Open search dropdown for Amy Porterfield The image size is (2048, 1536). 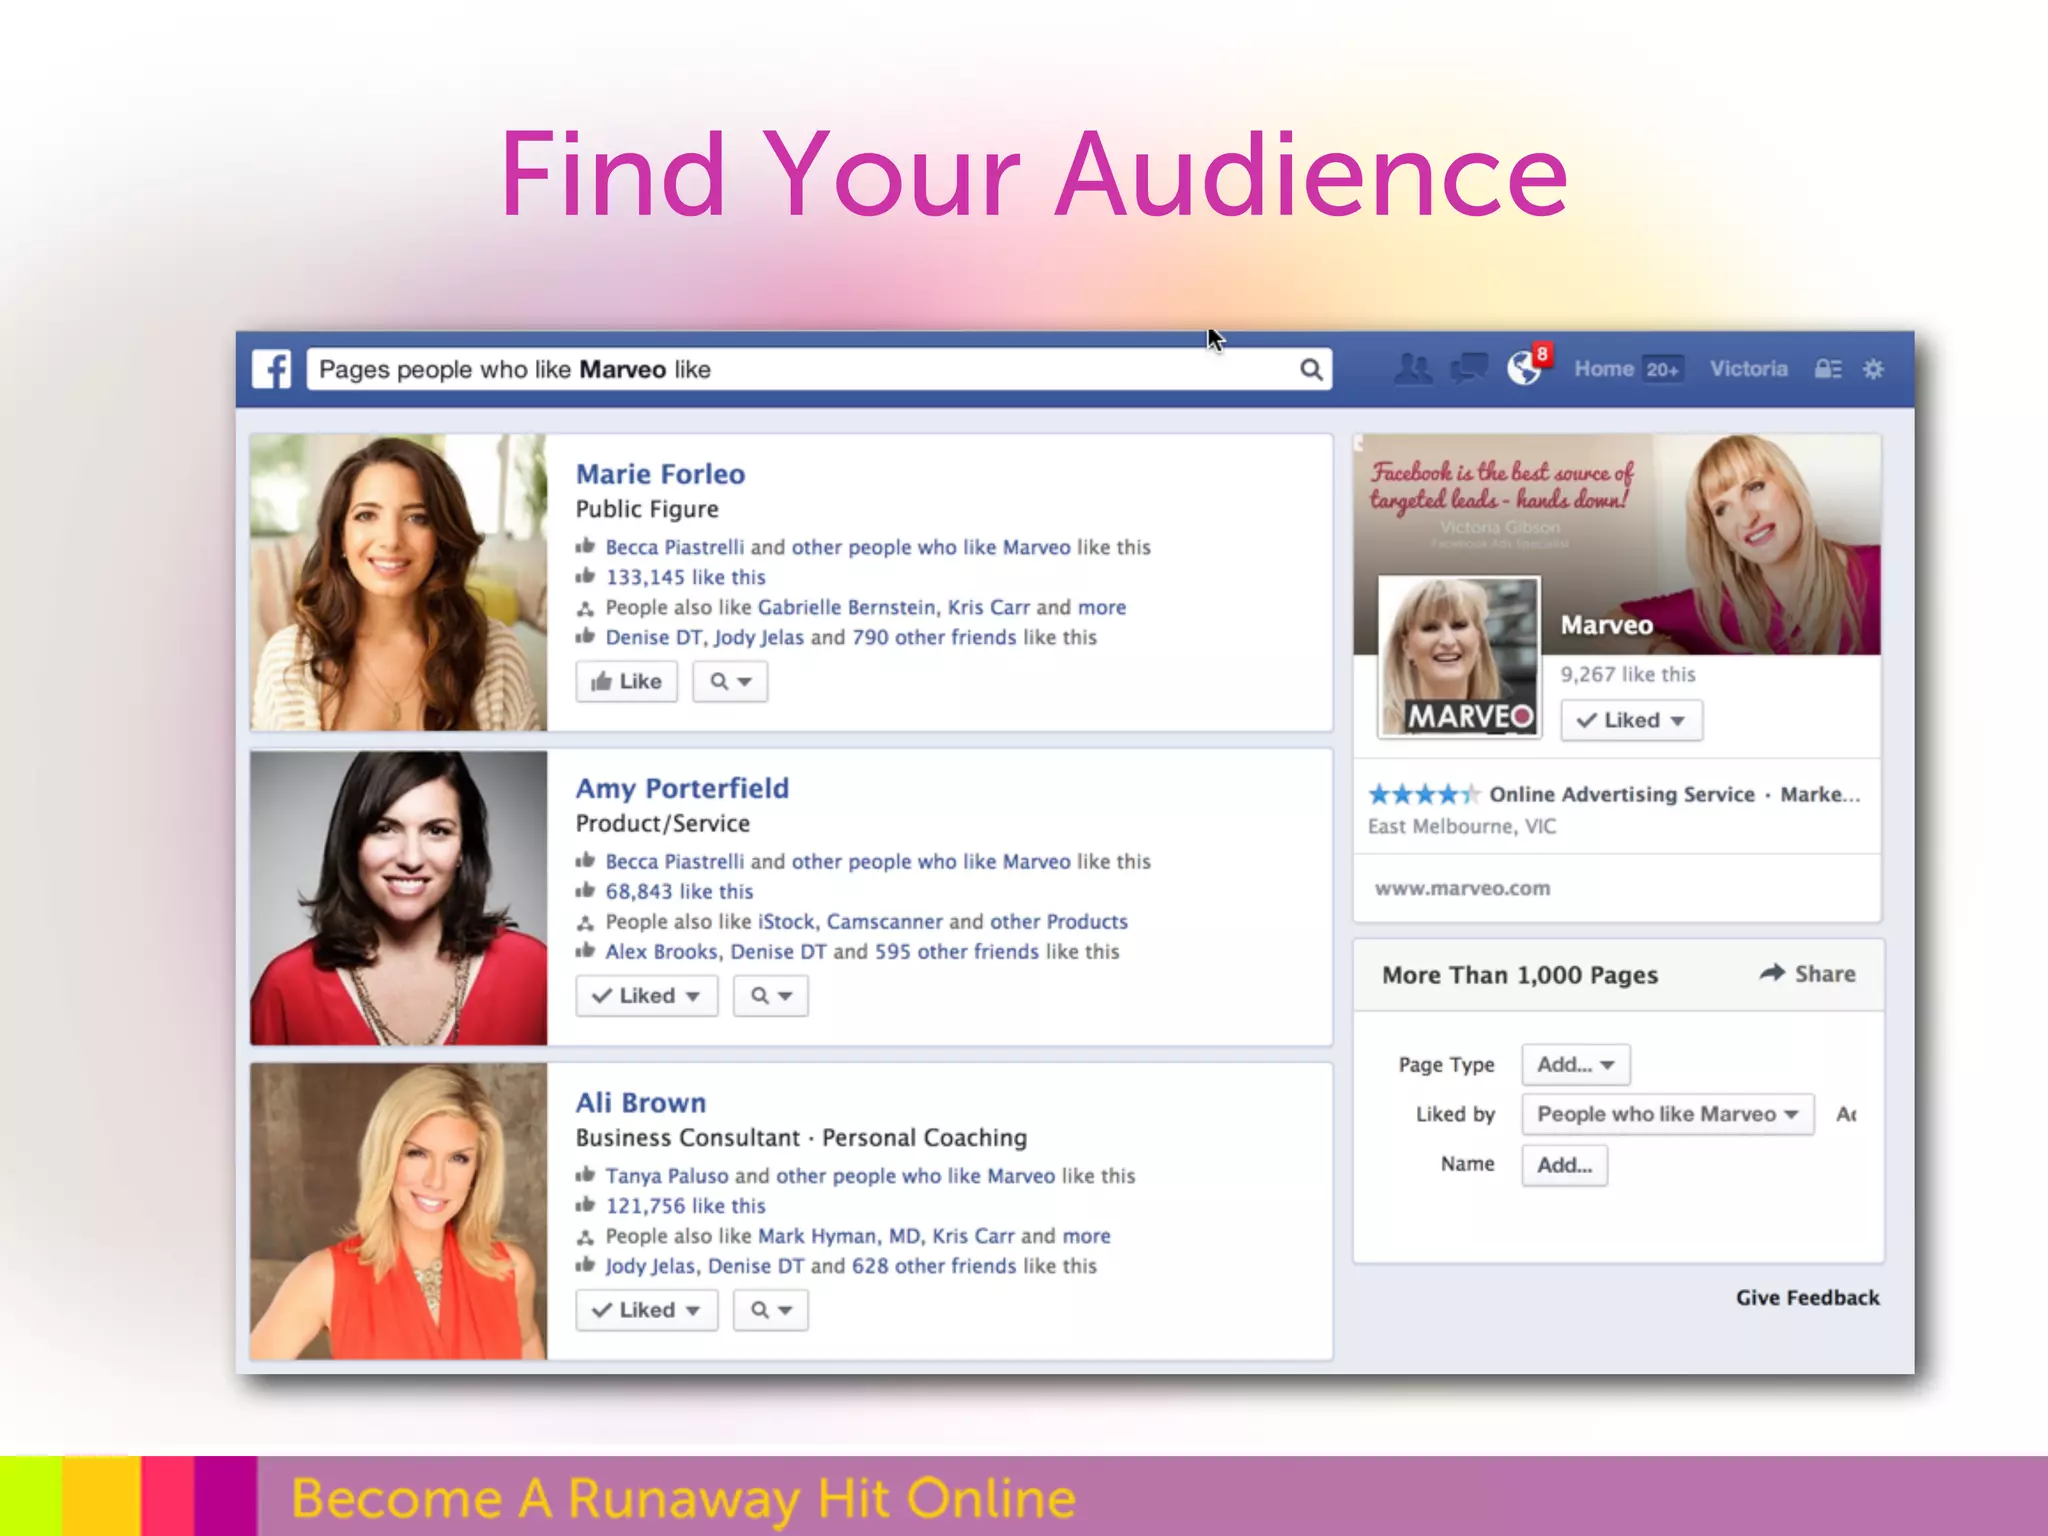point(770,996)
